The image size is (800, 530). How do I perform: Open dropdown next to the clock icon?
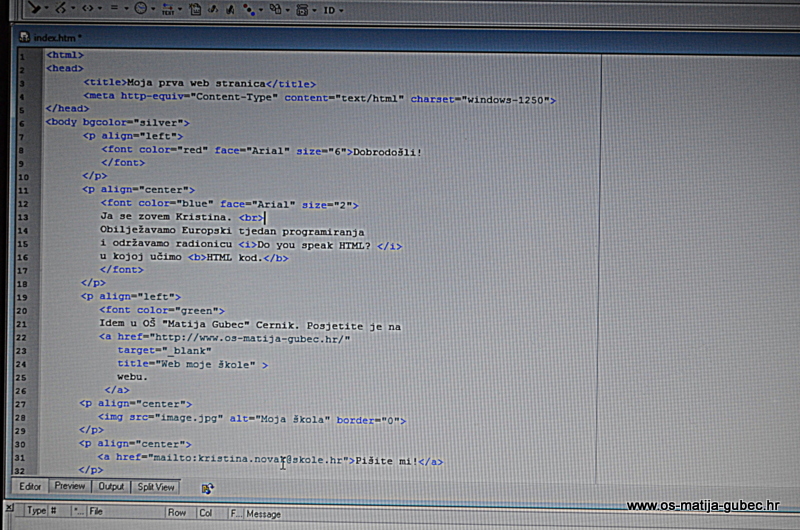153,9
